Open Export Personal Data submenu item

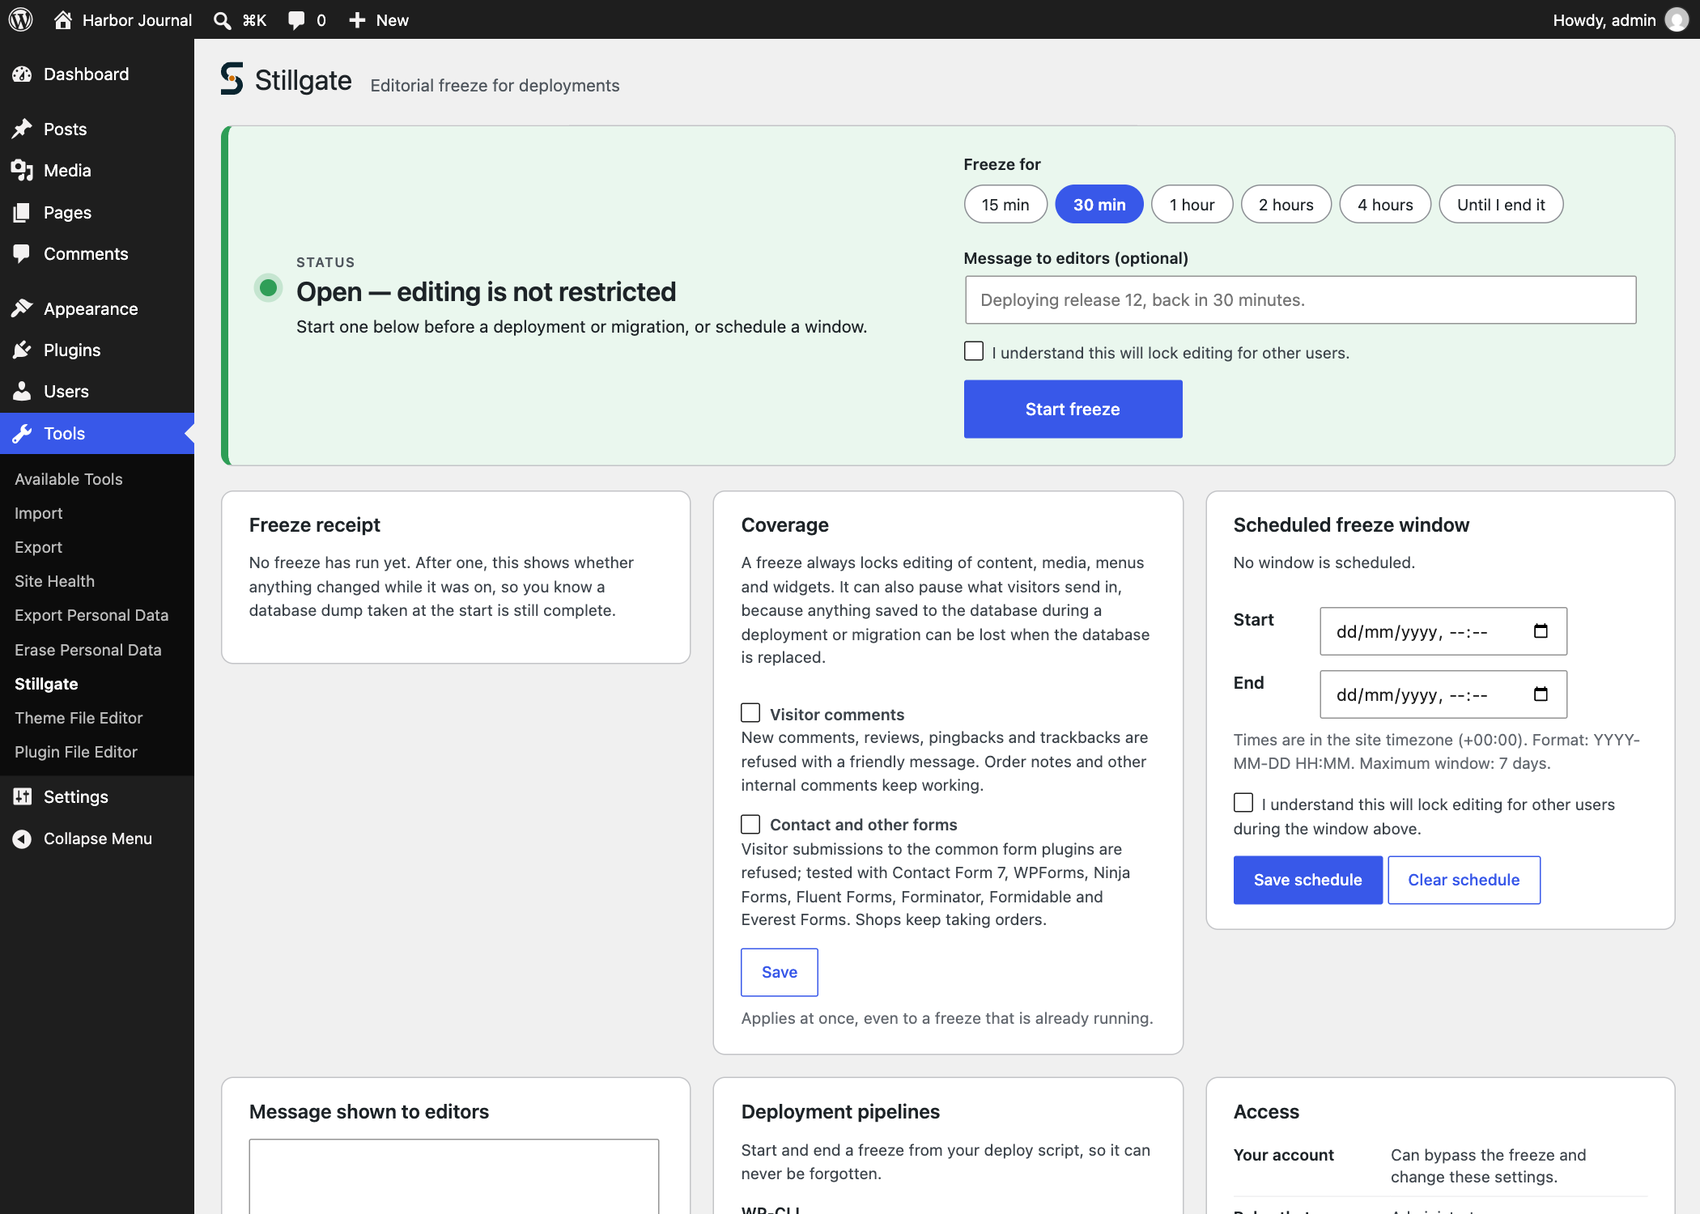[x=92, y=615]
